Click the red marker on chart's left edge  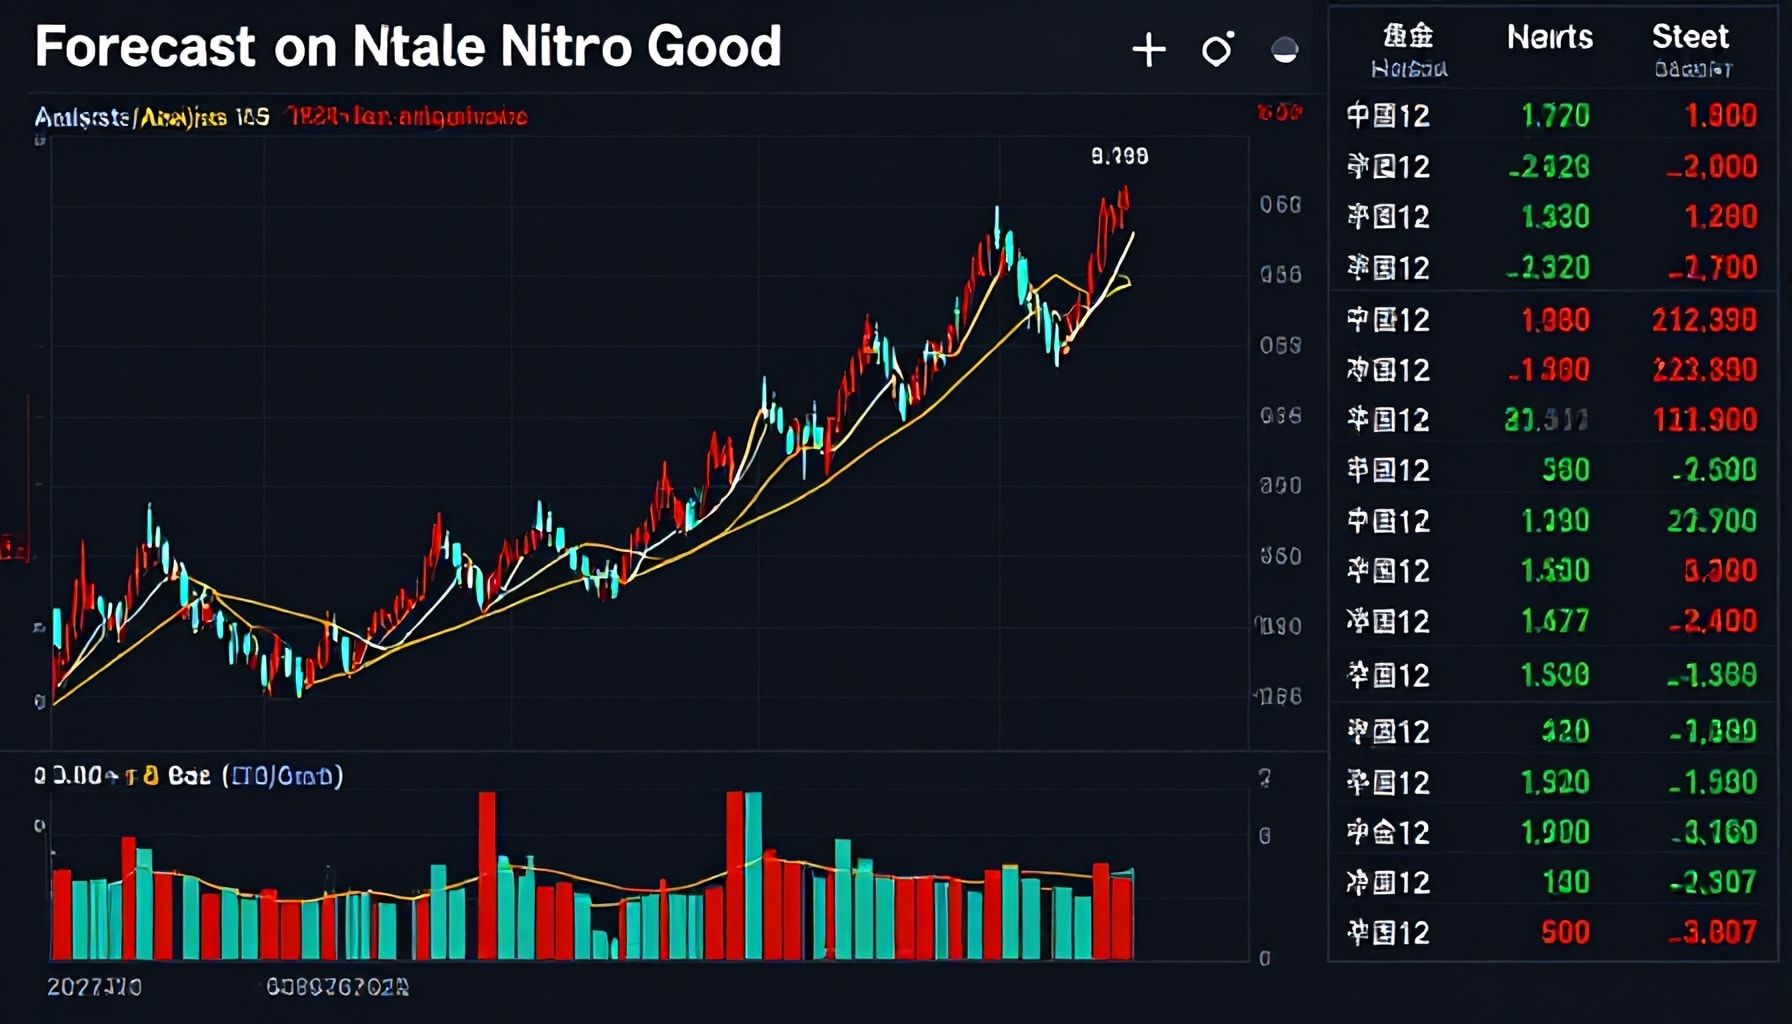14,548
